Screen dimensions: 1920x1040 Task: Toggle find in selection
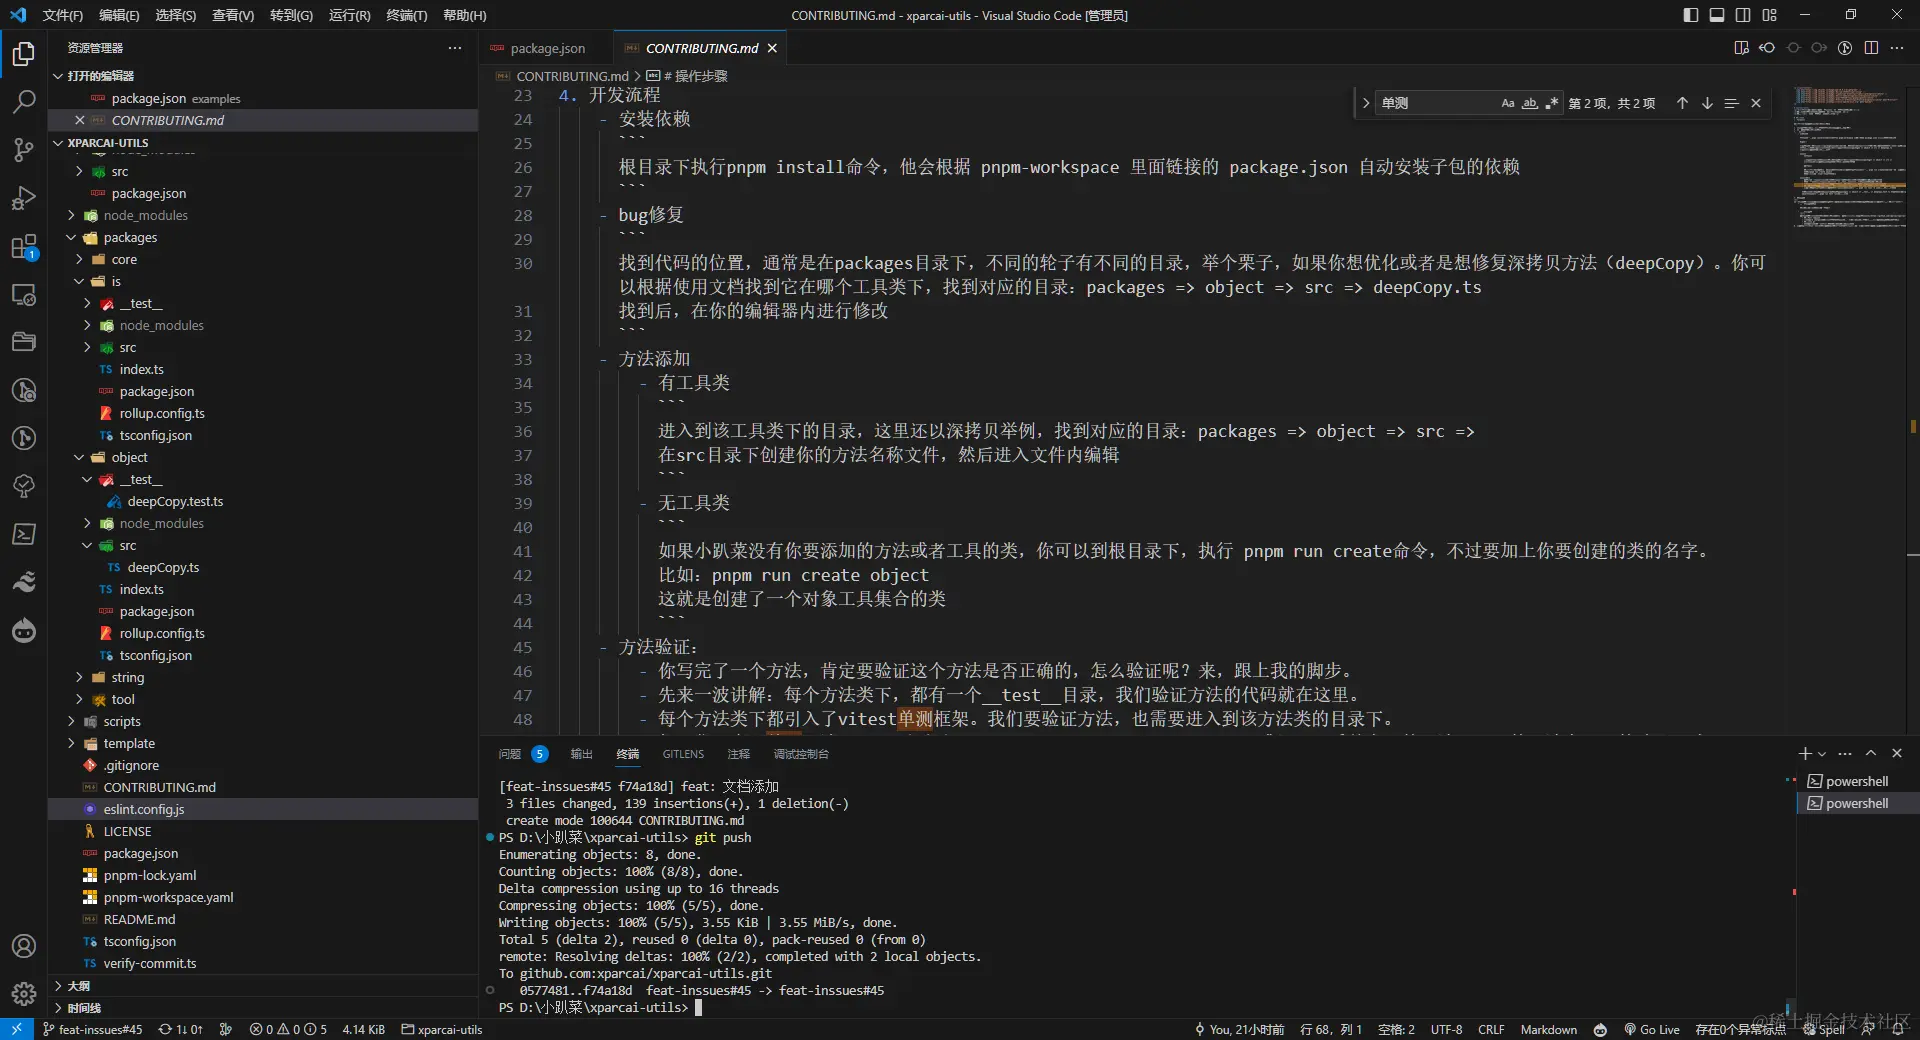pyautogui.click(x=1731, y=103)
